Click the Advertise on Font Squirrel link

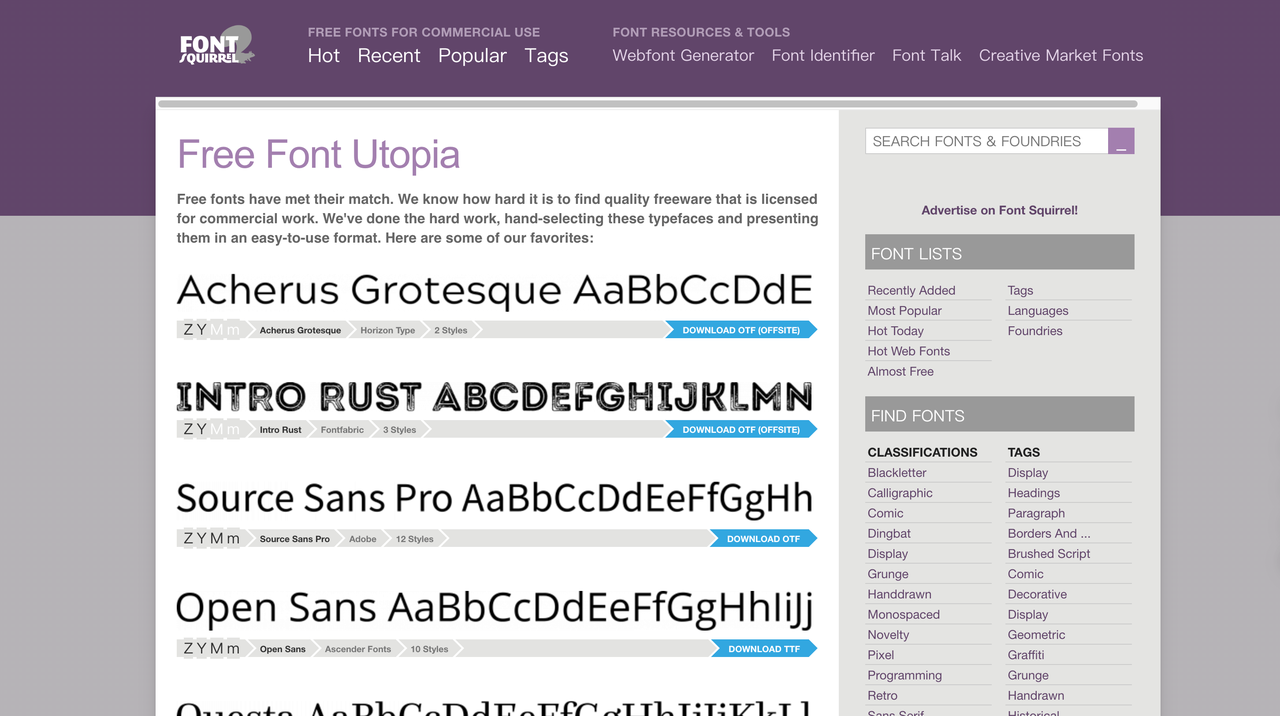[x=999, y=211]
